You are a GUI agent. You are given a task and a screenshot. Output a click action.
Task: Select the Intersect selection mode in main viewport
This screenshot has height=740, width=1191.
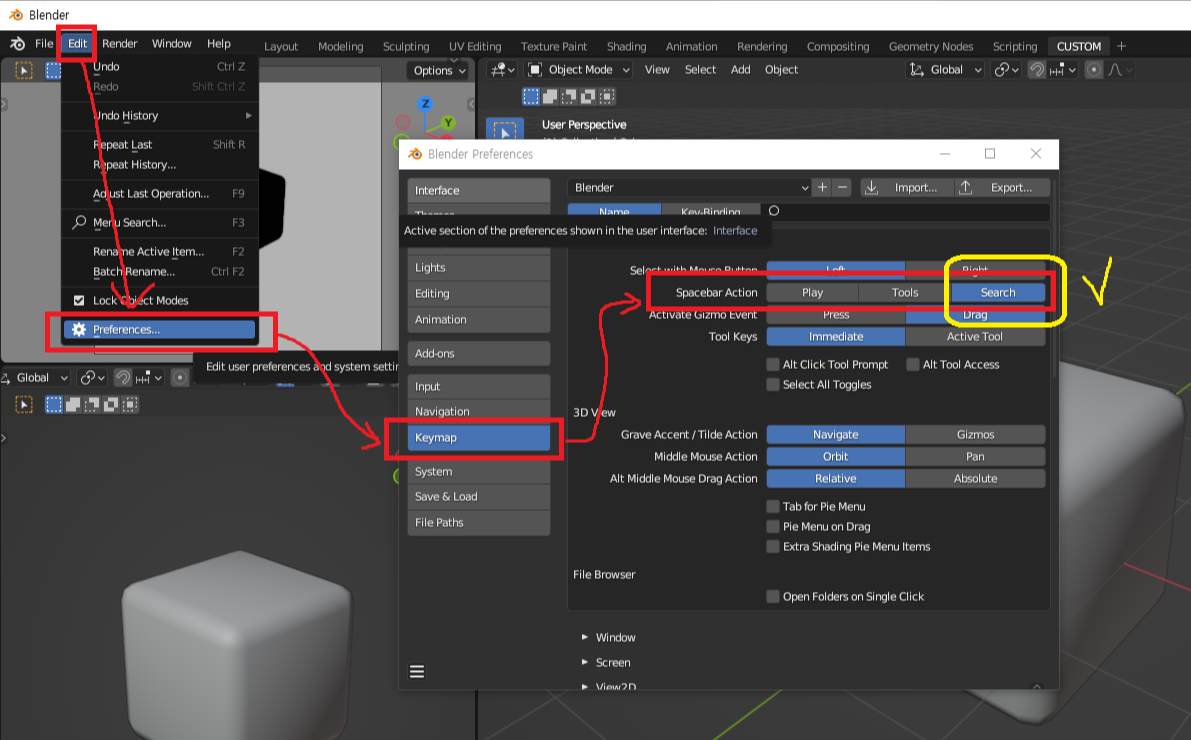pos(607,96)
